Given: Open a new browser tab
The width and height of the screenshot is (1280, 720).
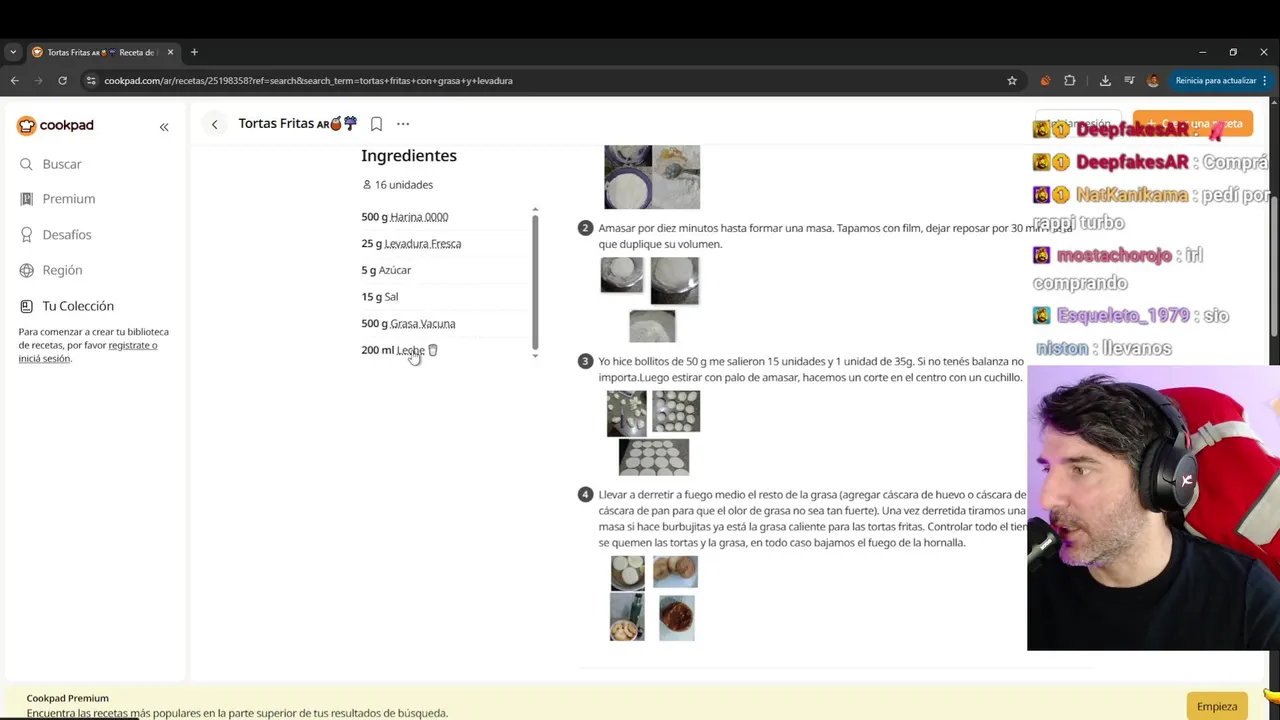Looking at the screenshot, I should pyautogui.click(x=194, y=52).
